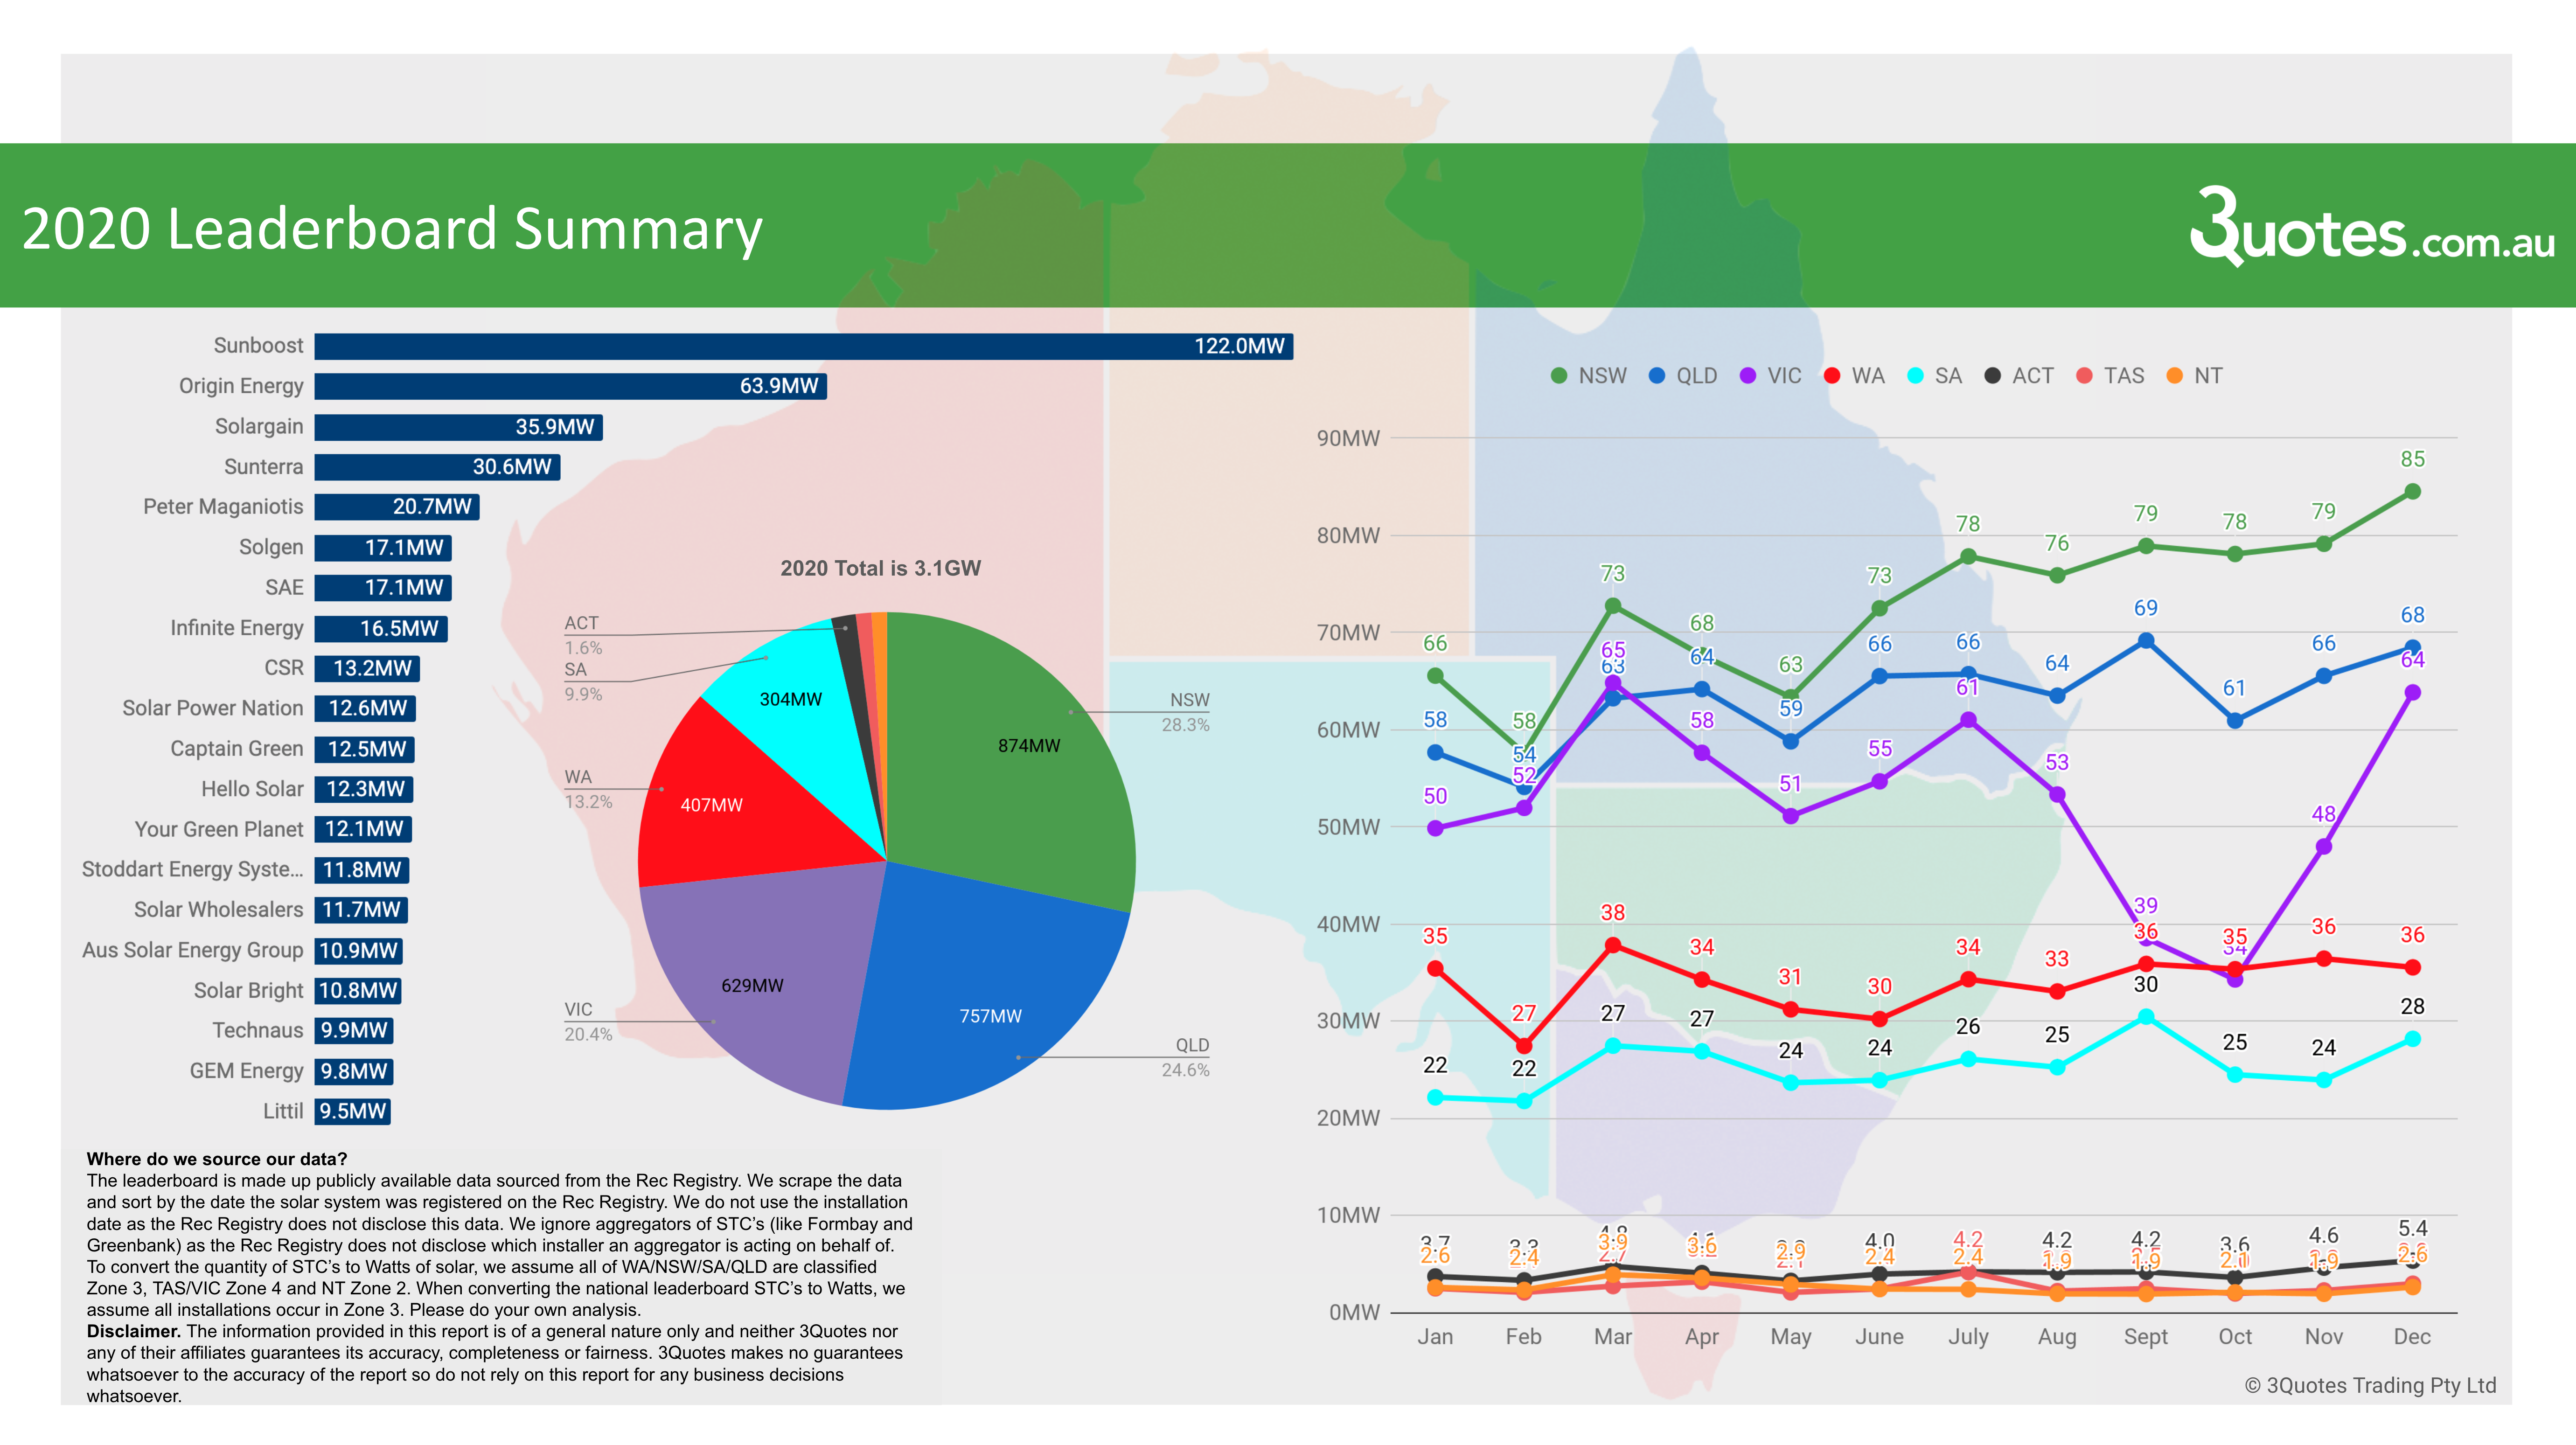
Task: Select the Your Green Planet 12.1MW bar
Action: click(363, 829)
